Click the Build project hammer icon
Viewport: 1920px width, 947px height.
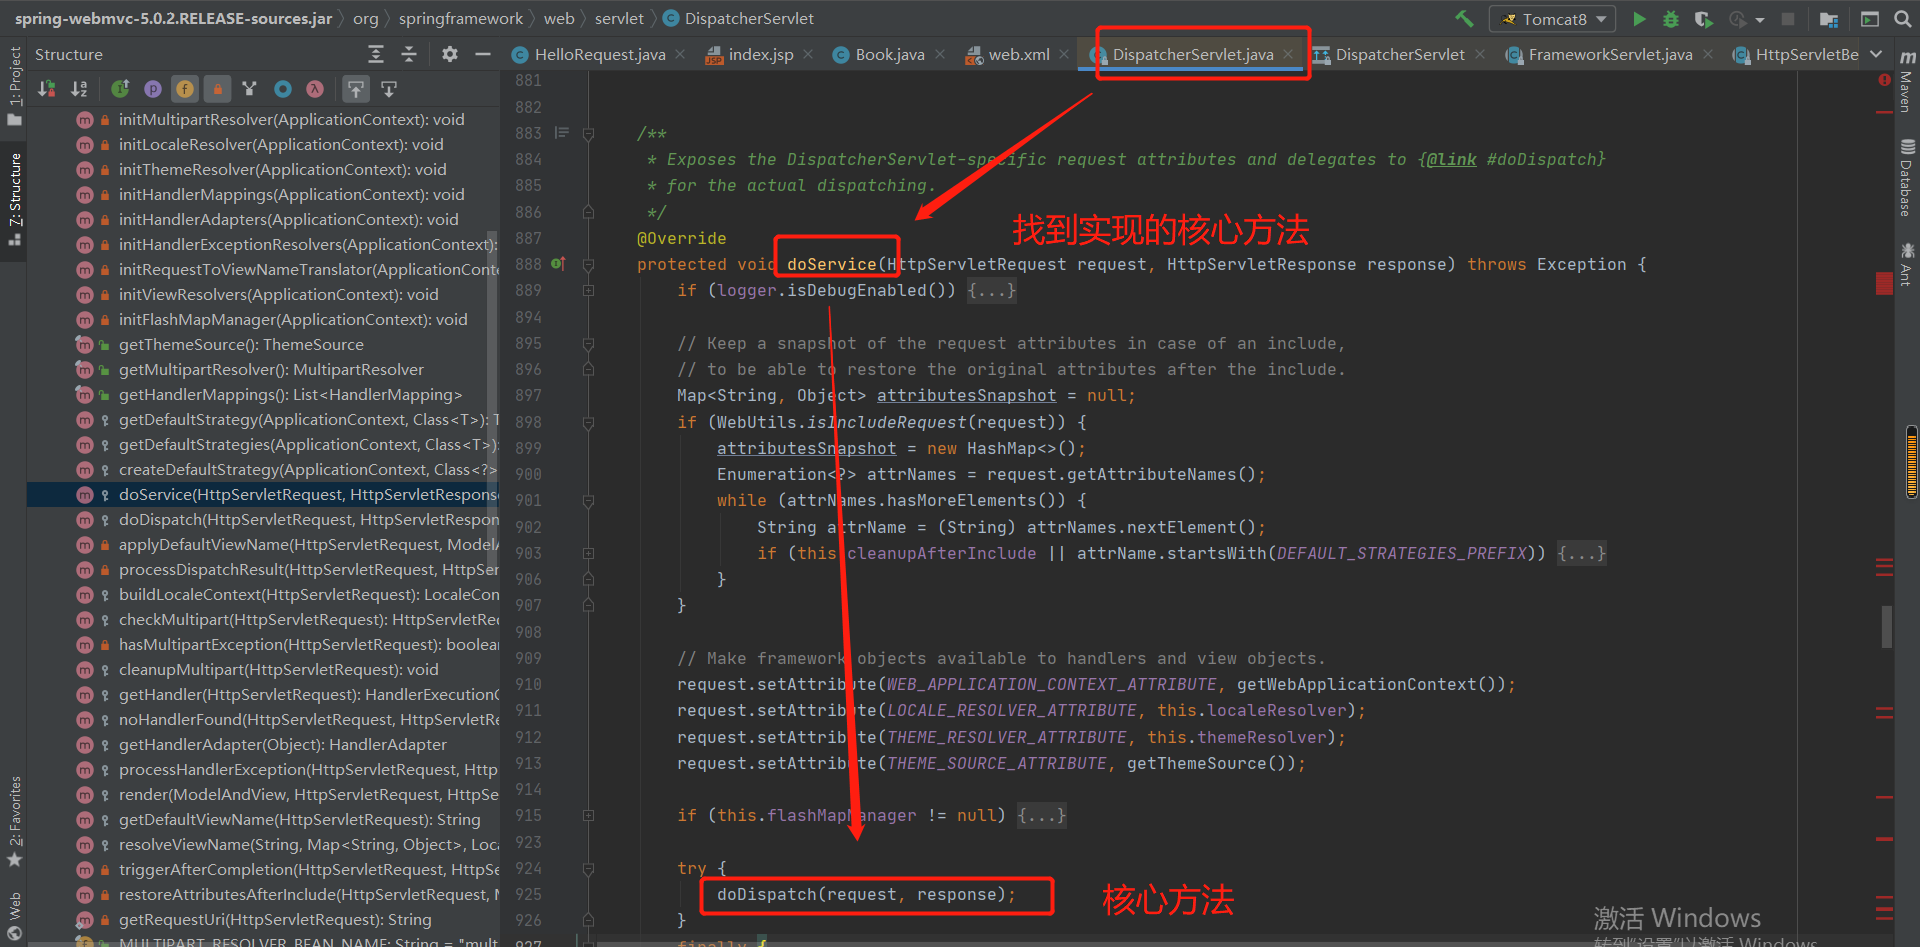[1464, 18]
